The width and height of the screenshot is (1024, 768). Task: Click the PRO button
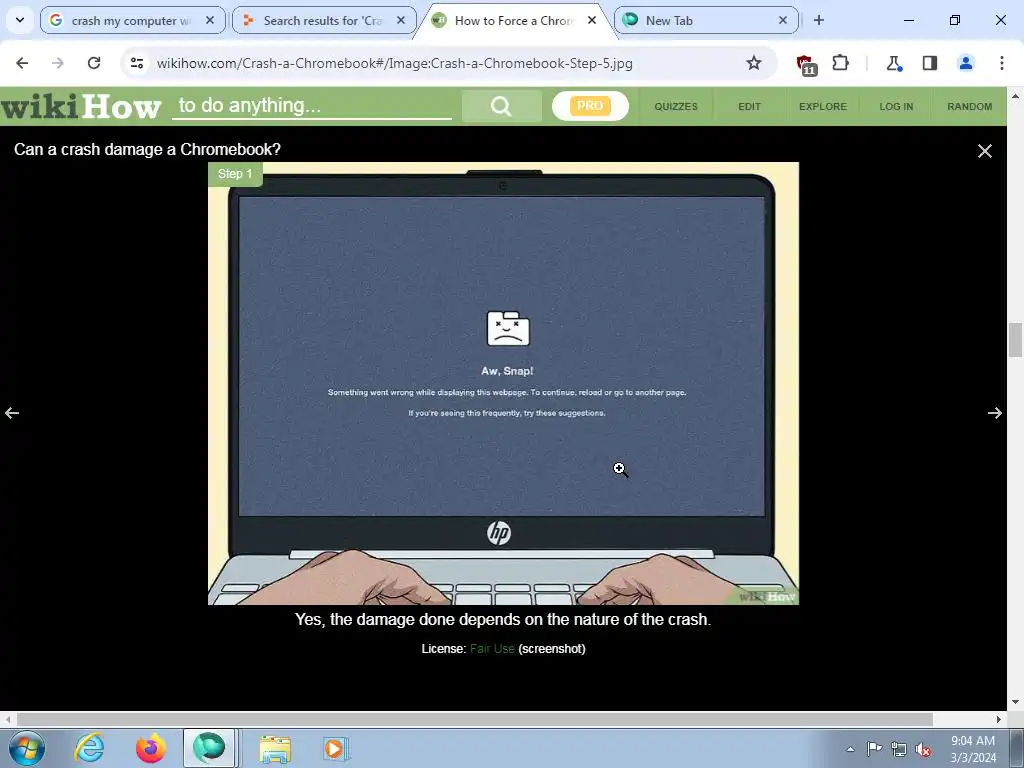click(x=590, y=106)
